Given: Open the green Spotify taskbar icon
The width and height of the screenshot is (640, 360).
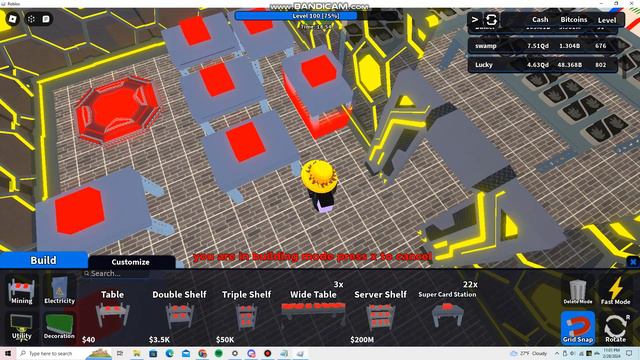Looking at the screenshot, I should point(219,353).
